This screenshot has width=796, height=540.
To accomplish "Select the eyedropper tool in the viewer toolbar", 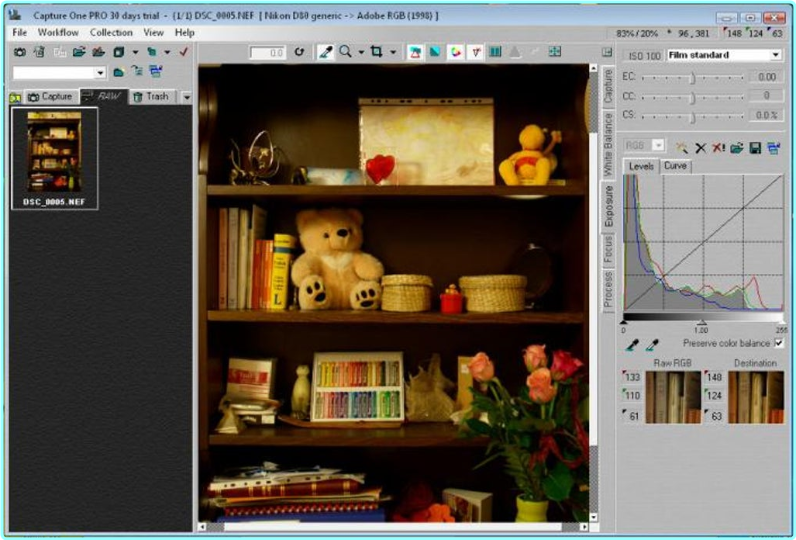I will 325,52.
